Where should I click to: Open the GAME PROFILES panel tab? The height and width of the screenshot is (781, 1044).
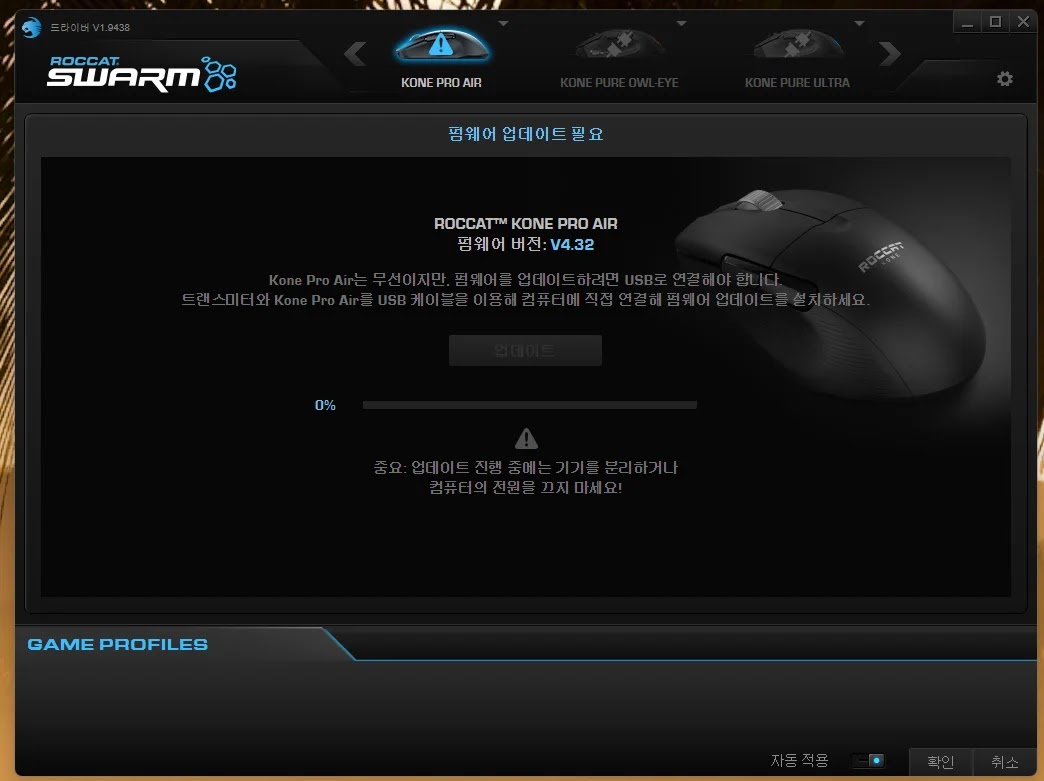pos(117,644)
